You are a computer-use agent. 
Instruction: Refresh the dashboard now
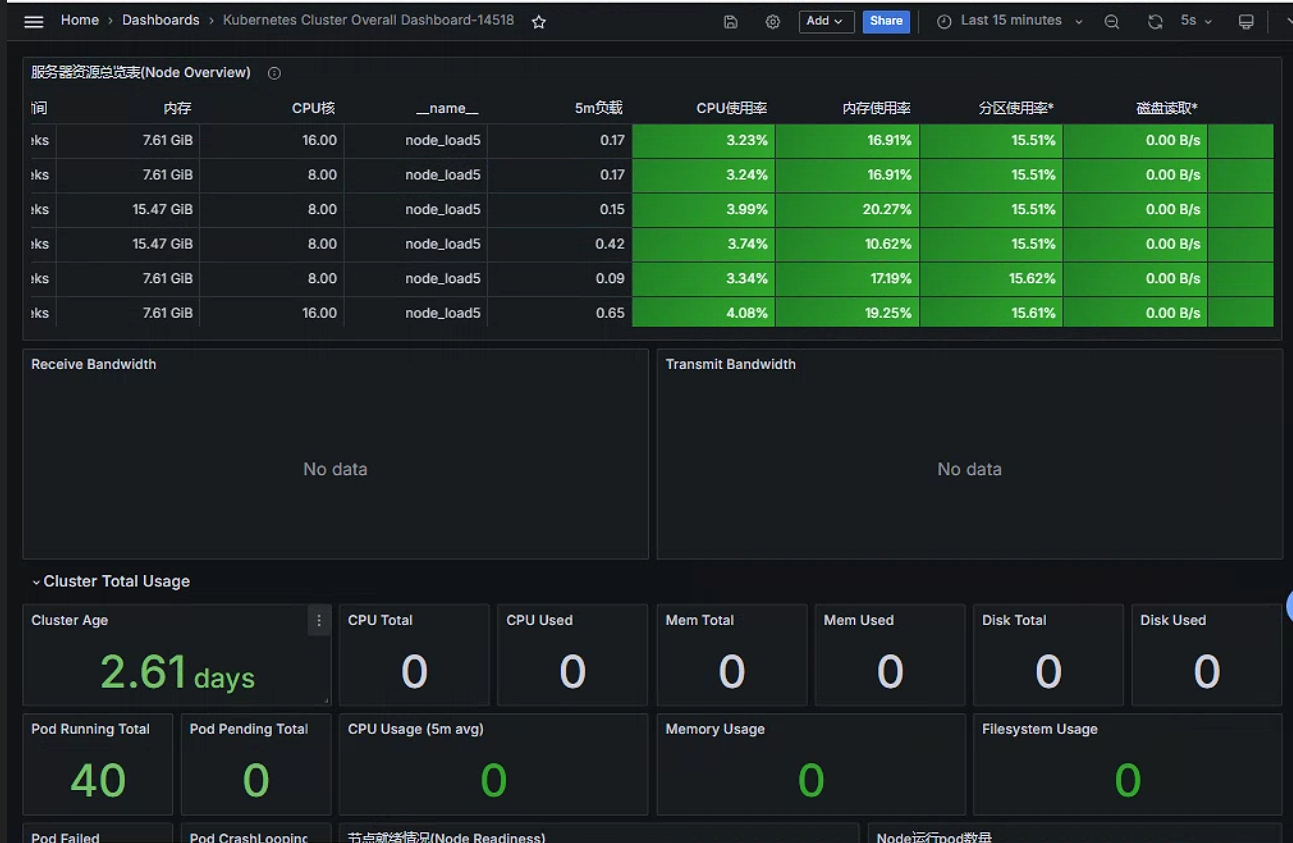[1155, 21]
